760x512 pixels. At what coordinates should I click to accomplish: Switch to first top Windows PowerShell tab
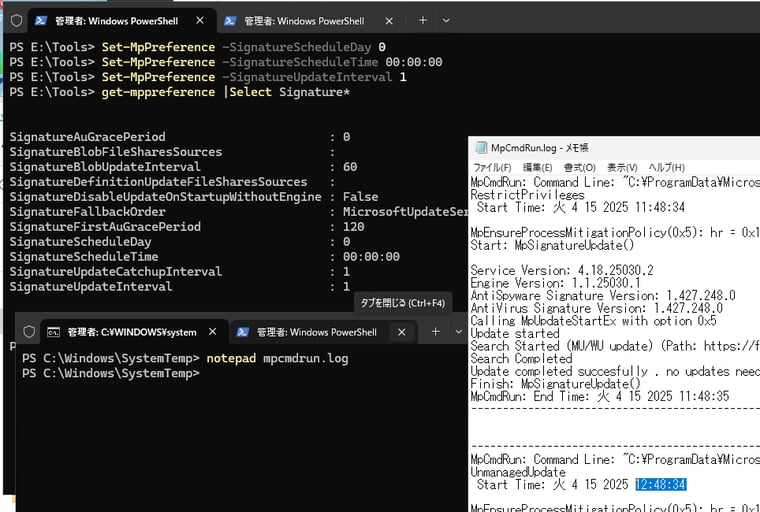(x=121, y=20)
